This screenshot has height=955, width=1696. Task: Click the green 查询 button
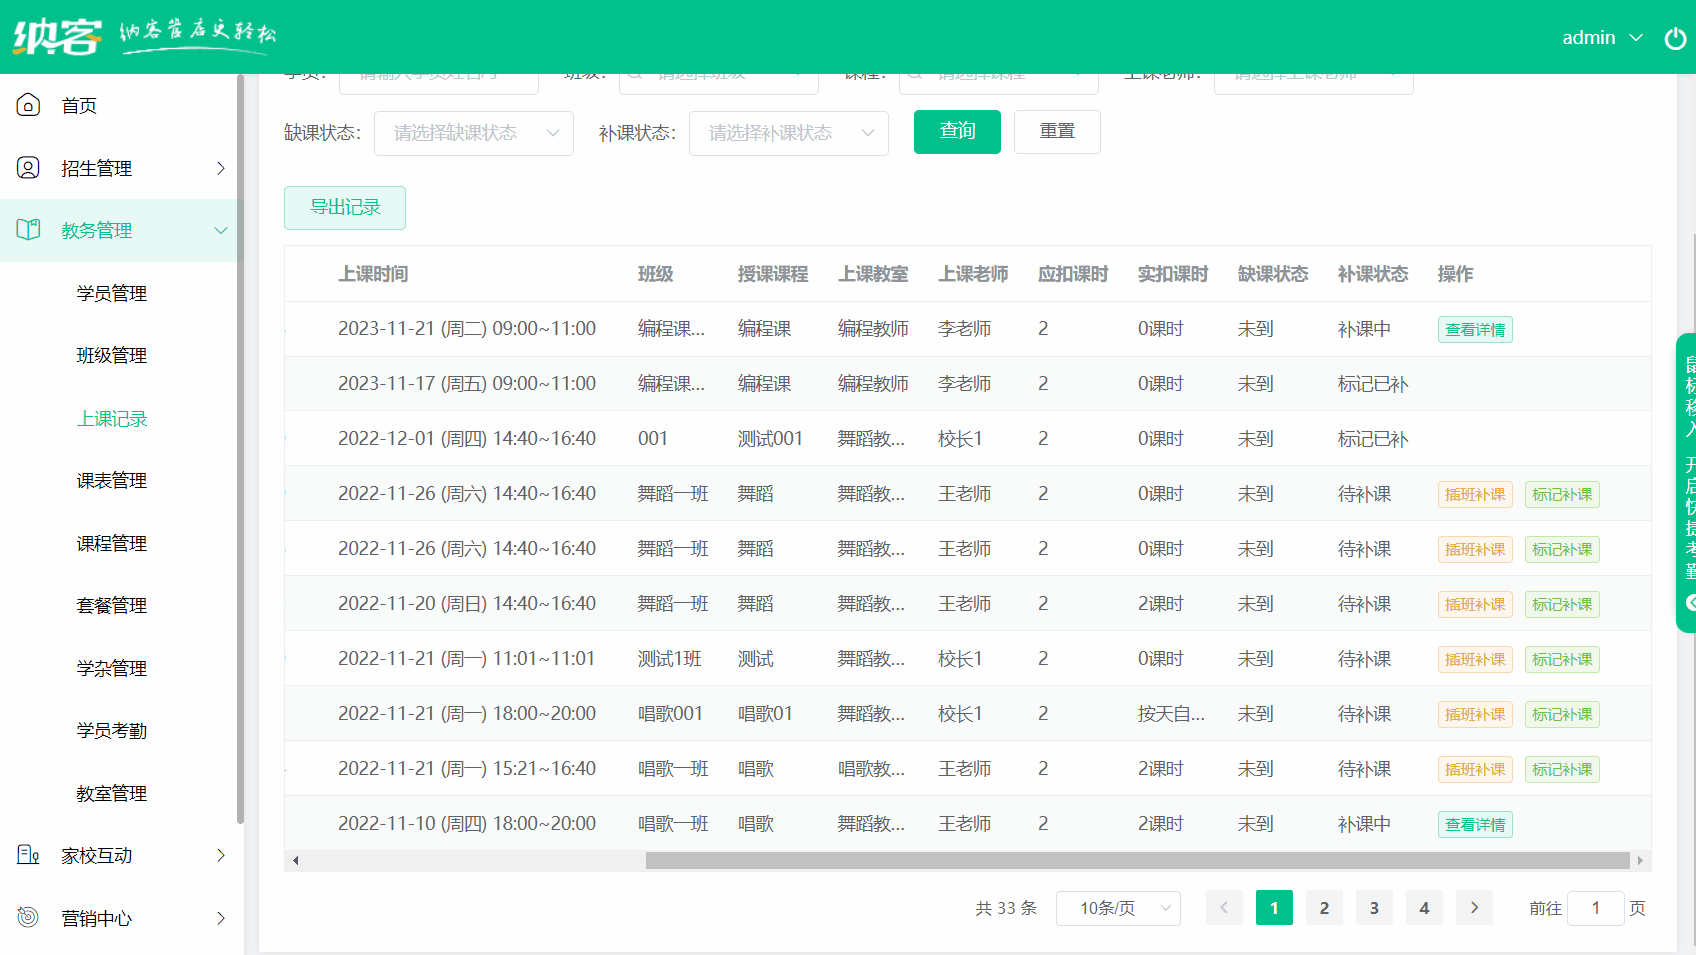(957, 131)
